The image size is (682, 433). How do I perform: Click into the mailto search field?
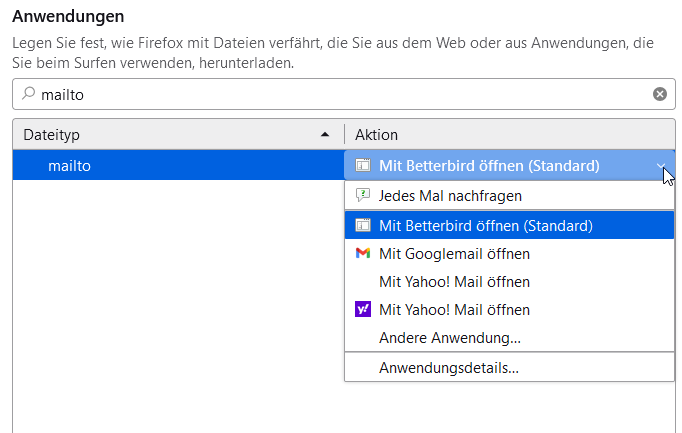340,94
